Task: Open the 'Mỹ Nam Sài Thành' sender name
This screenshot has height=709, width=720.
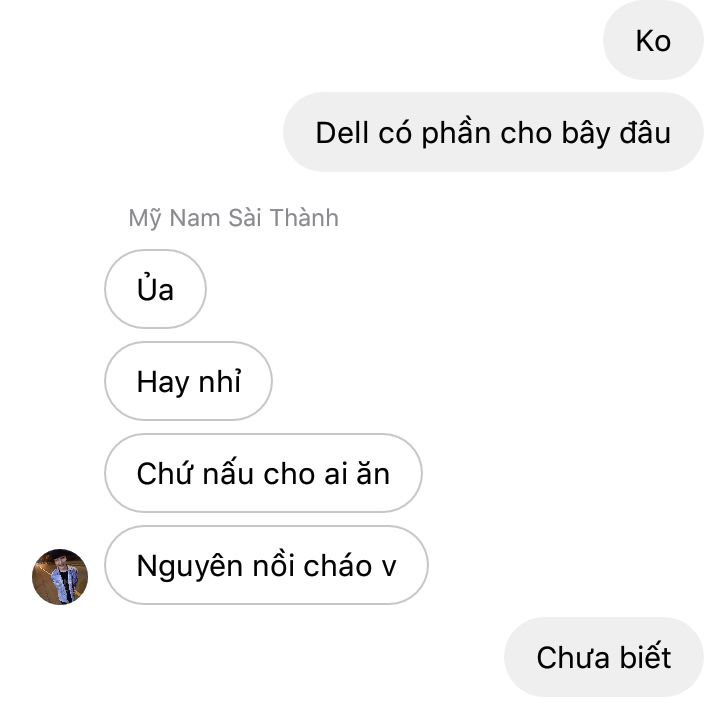Action: (233, 218)
